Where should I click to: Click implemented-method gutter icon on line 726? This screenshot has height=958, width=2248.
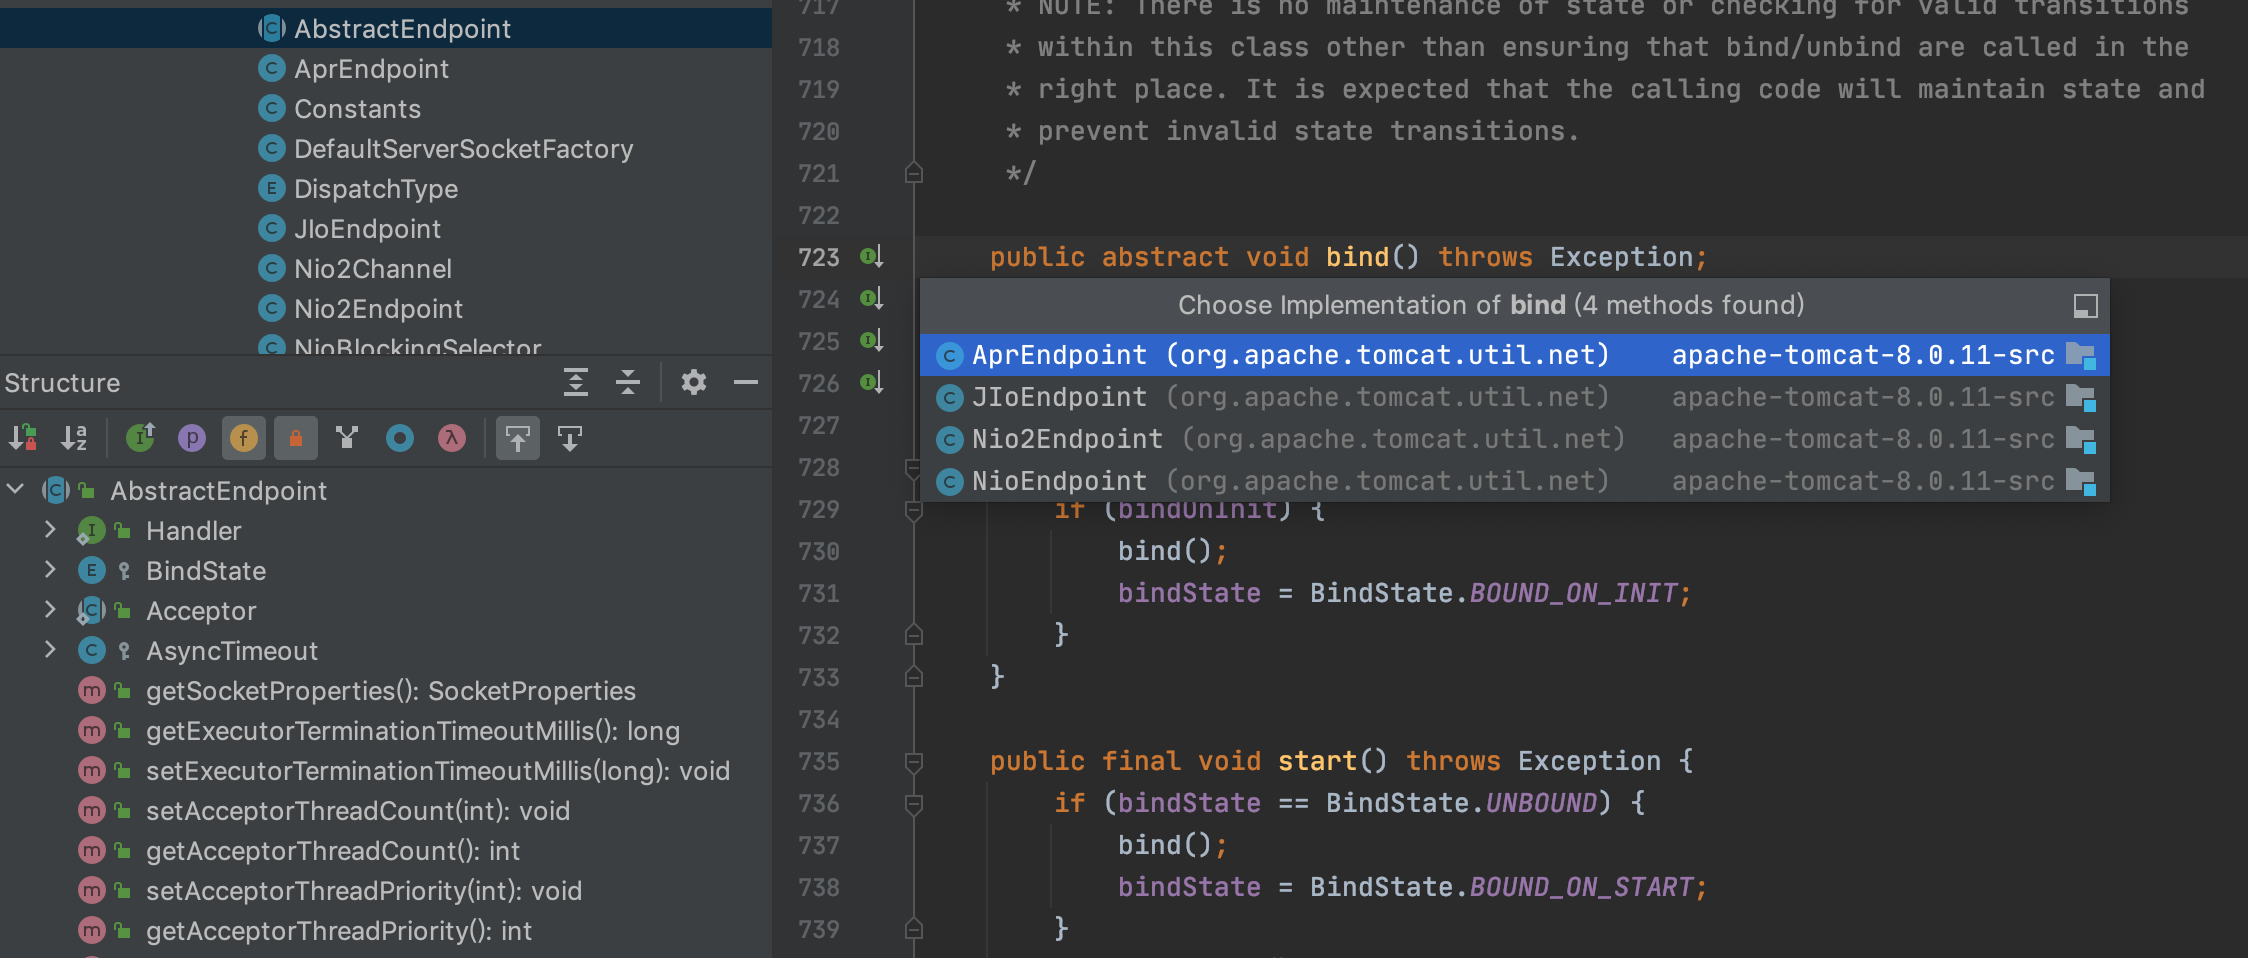[x=871, y=383]
